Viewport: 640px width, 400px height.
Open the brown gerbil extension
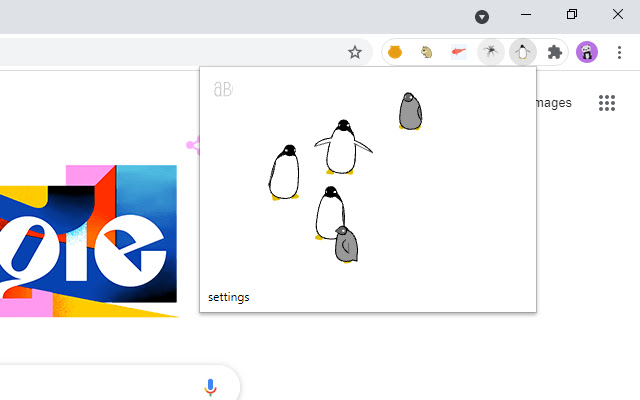(x=427, y=52)
